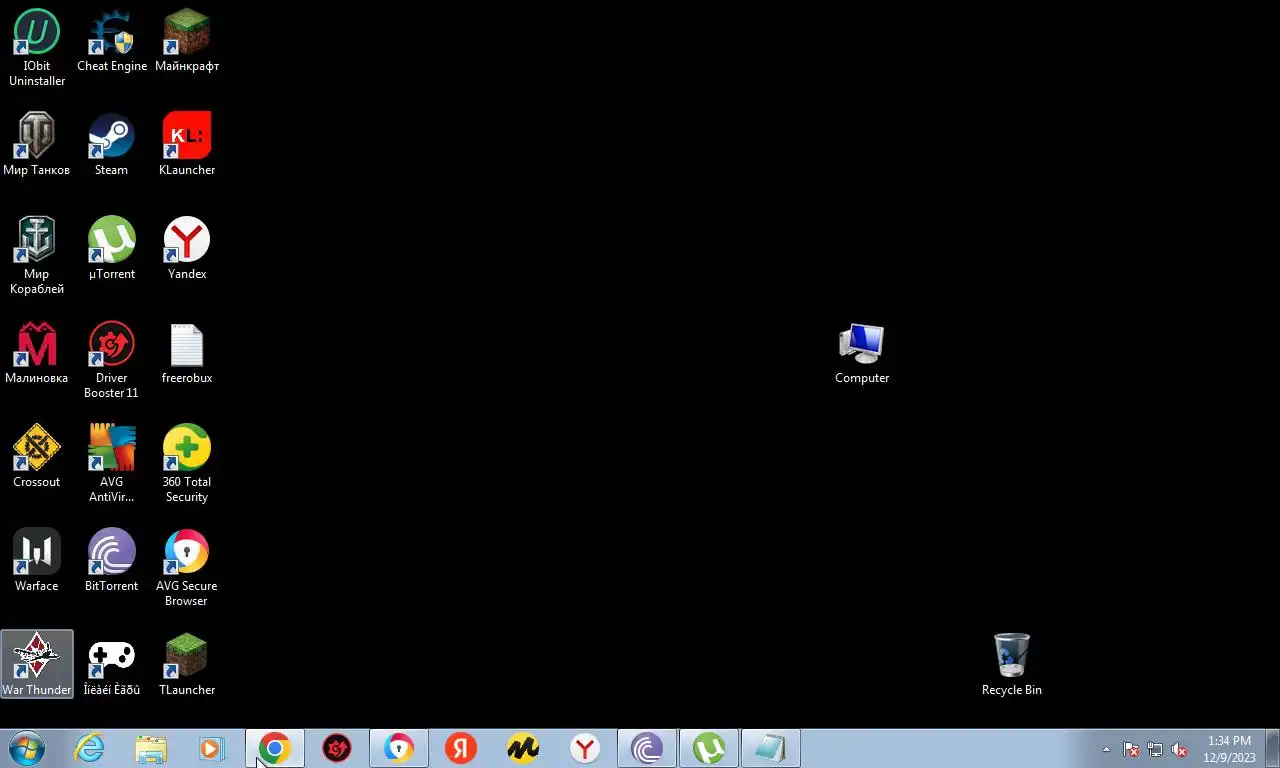This screenshot has height=768, width=1280.
Task: Switch to AVG Secure Browser on taskbar
Action: pos(399,748)
